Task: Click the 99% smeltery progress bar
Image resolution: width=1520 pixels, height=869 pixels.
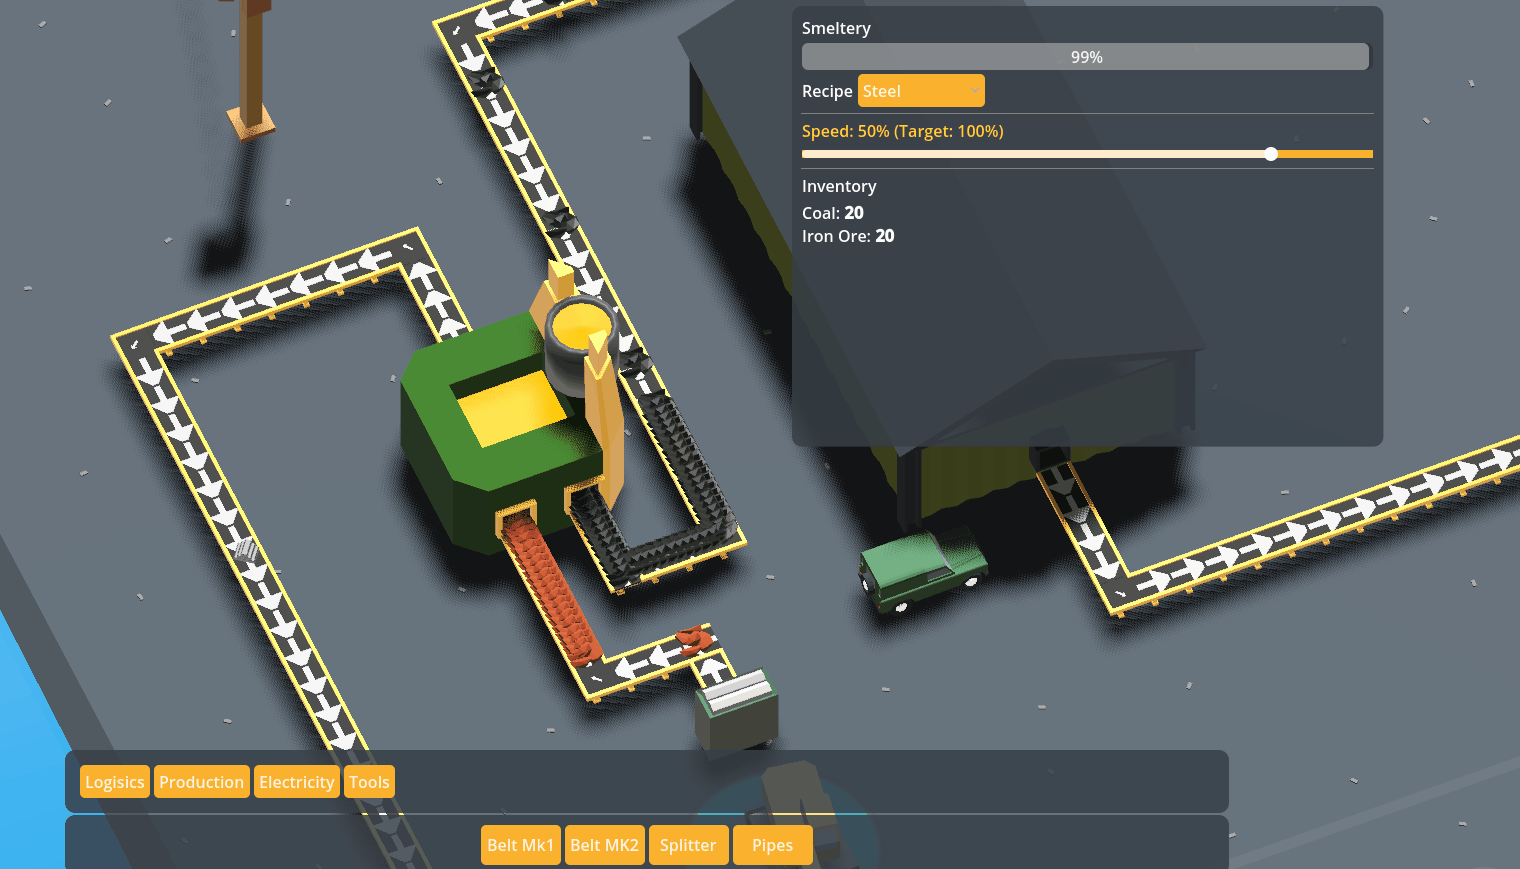Action: tap(1085, 57)
